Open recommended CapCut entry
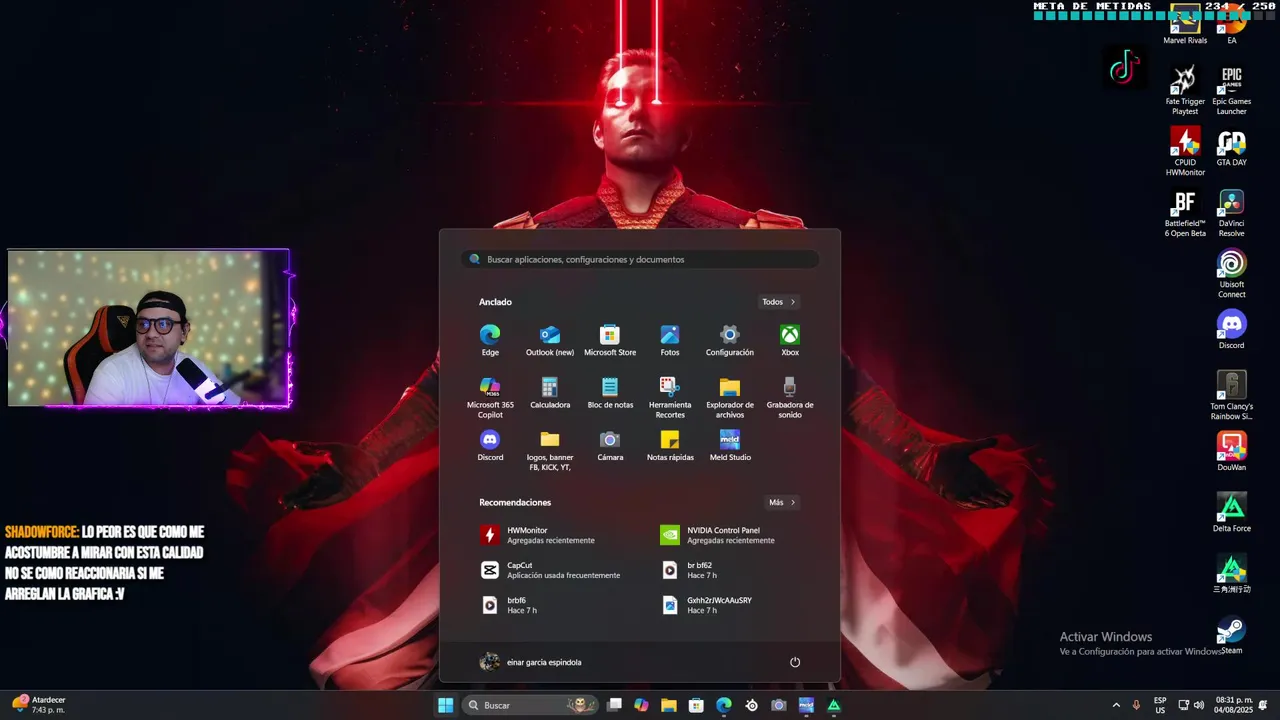1280x720 pixels. [x=550, y=570]
